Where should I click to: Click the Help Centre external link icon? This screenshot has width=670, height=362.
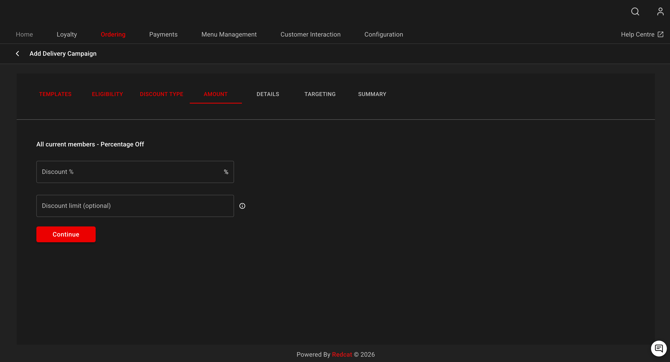point(660,34)
